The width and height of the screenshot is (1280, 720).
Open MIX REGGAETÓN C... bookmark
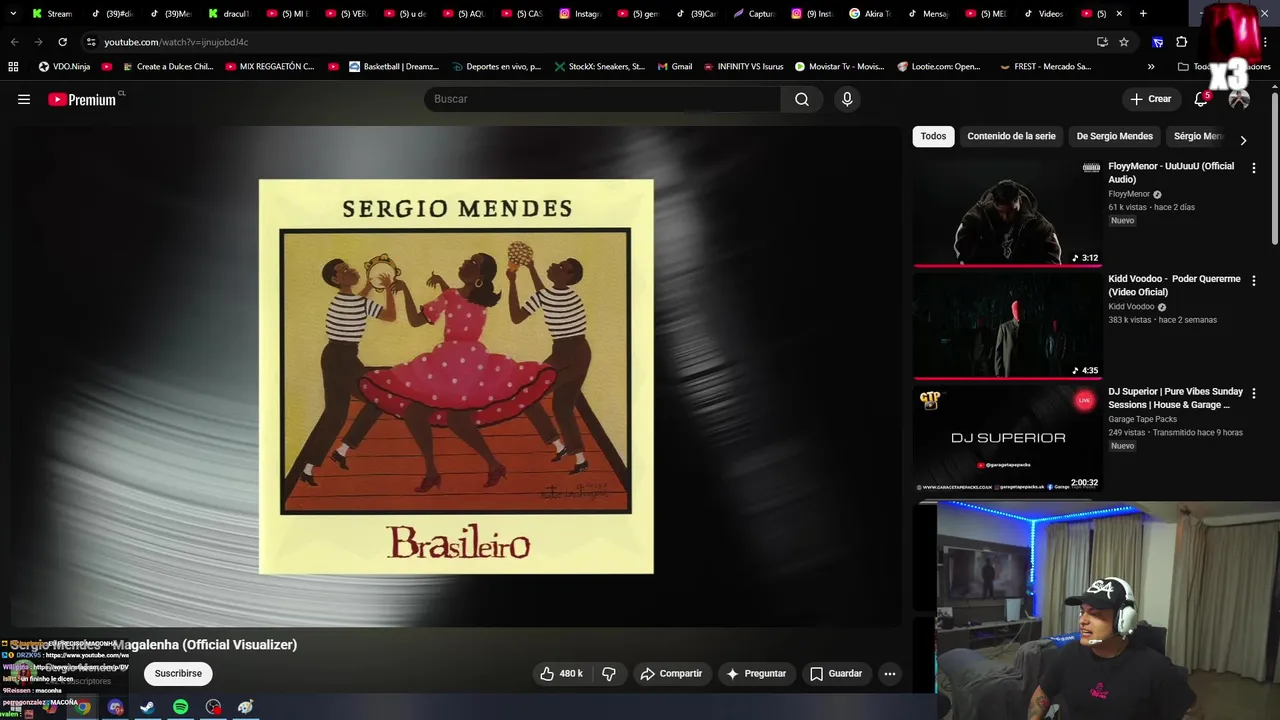pos(270,67)
